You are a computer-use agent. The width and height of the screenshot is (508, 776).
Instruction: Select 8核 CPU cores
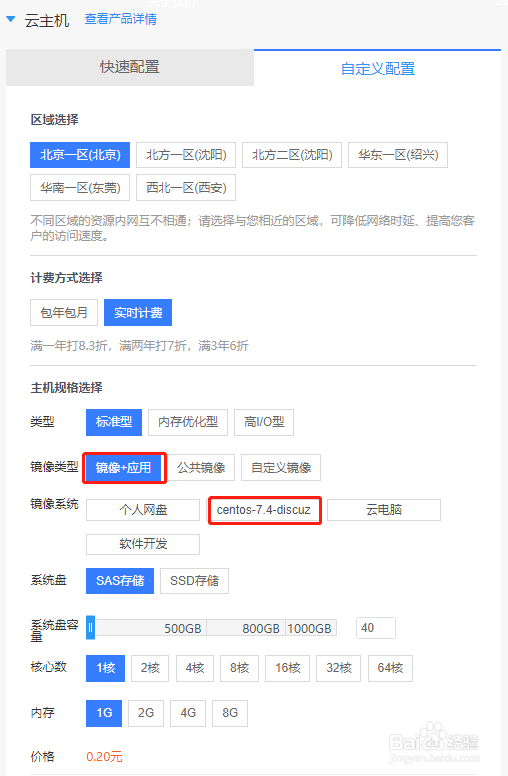point(239,668)
